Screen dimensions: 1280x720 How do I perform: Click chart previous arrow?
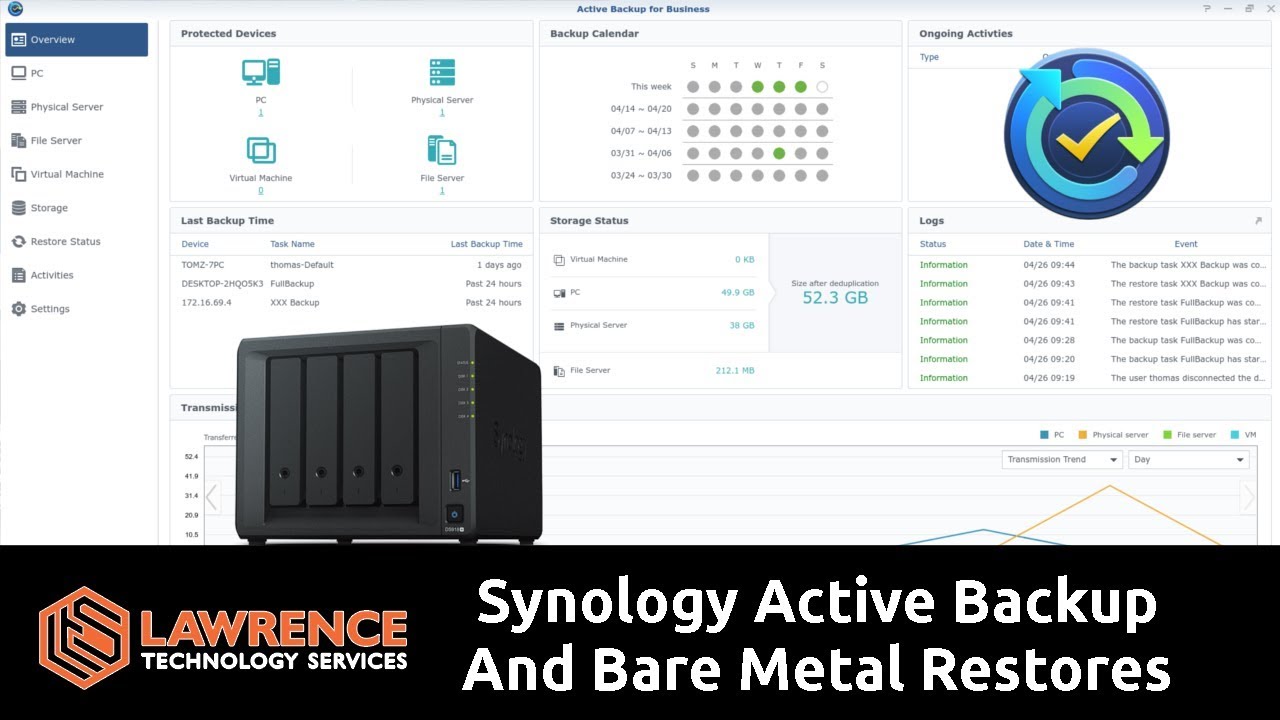tap(212, 497)
